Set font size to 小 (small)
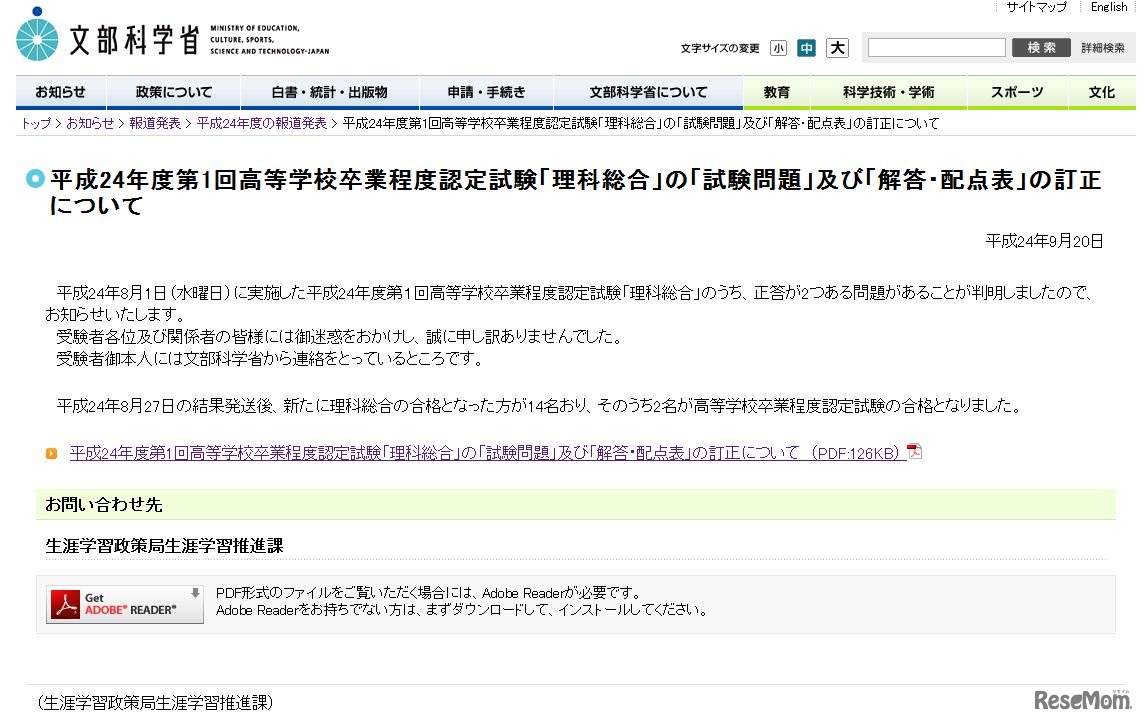This screenshot has height=723, width=1145. 779,47
